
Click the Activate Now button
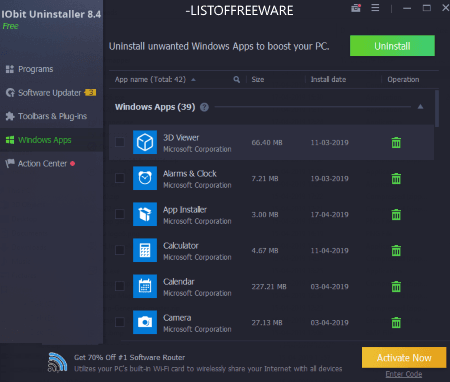(x=404, y=358)
